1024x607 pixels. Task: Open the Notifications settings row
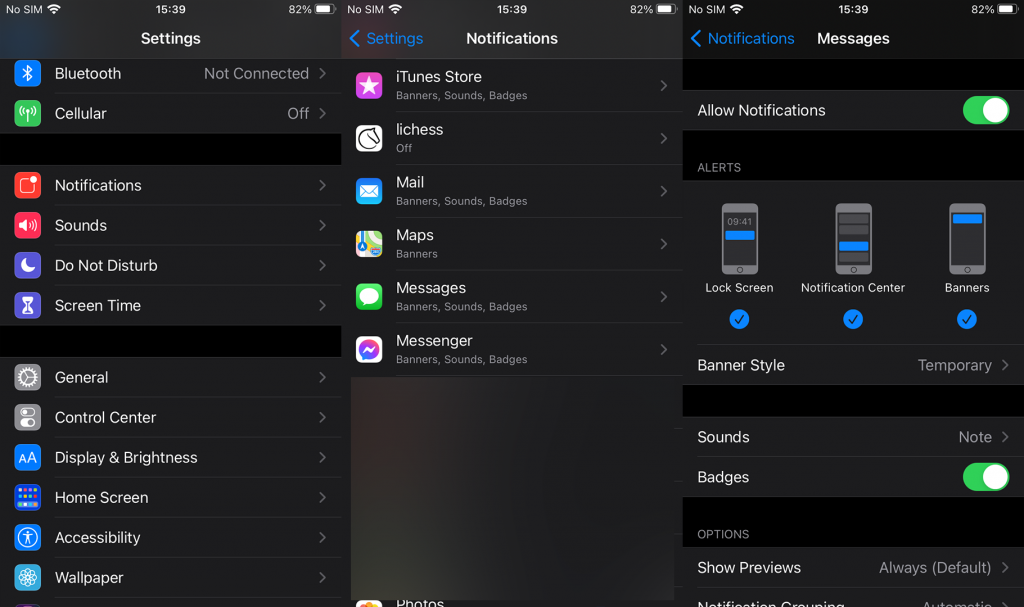pos(170,186)
